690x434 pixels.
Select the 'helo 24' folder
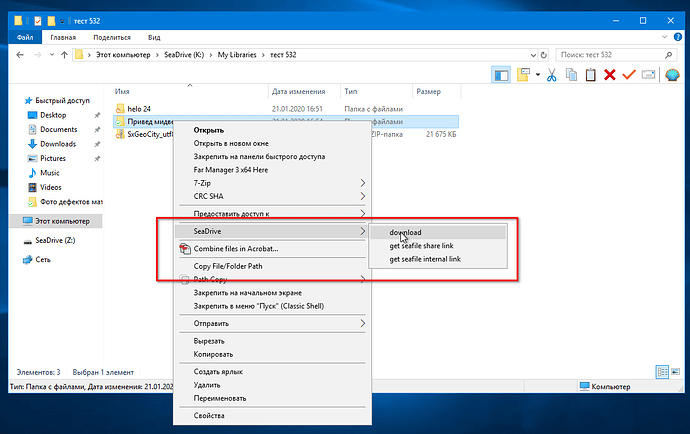(x=139, y=109)
